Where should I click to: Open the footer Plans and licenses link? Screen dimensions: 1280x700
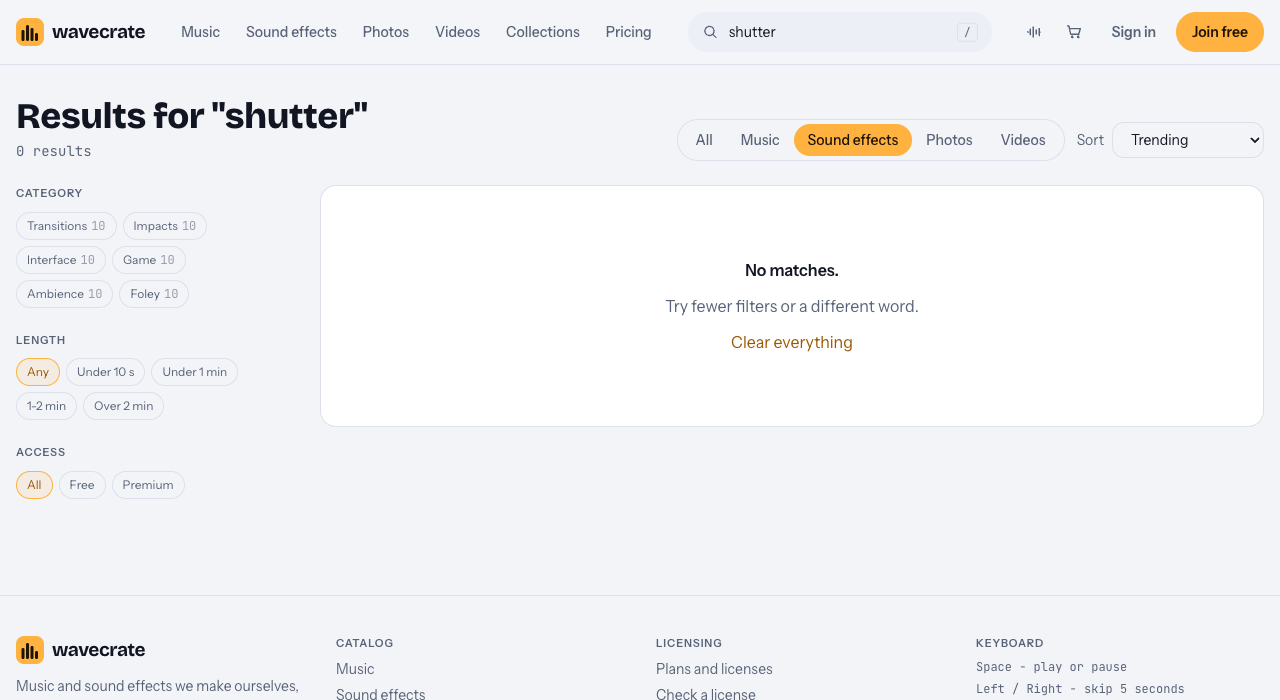(x=714, y=669)
